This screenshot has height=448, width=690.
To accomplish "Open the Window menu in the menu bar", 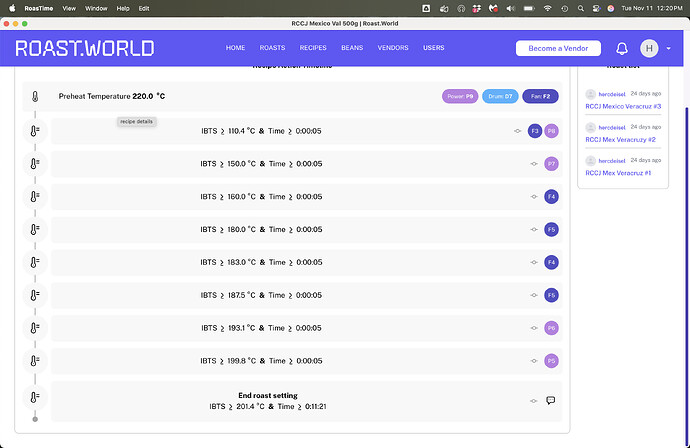I will pyautogui.click(x=96, y=8).
